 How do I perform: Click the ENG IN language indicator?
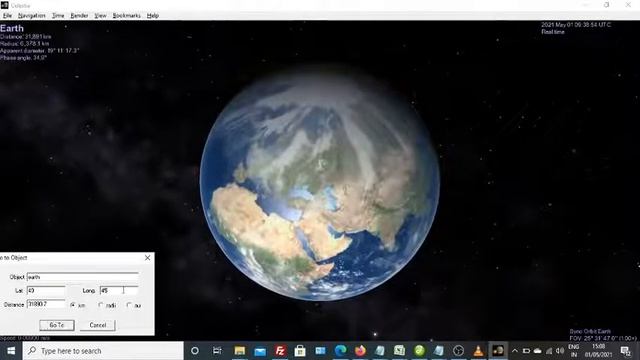click(x=573, y=351)
